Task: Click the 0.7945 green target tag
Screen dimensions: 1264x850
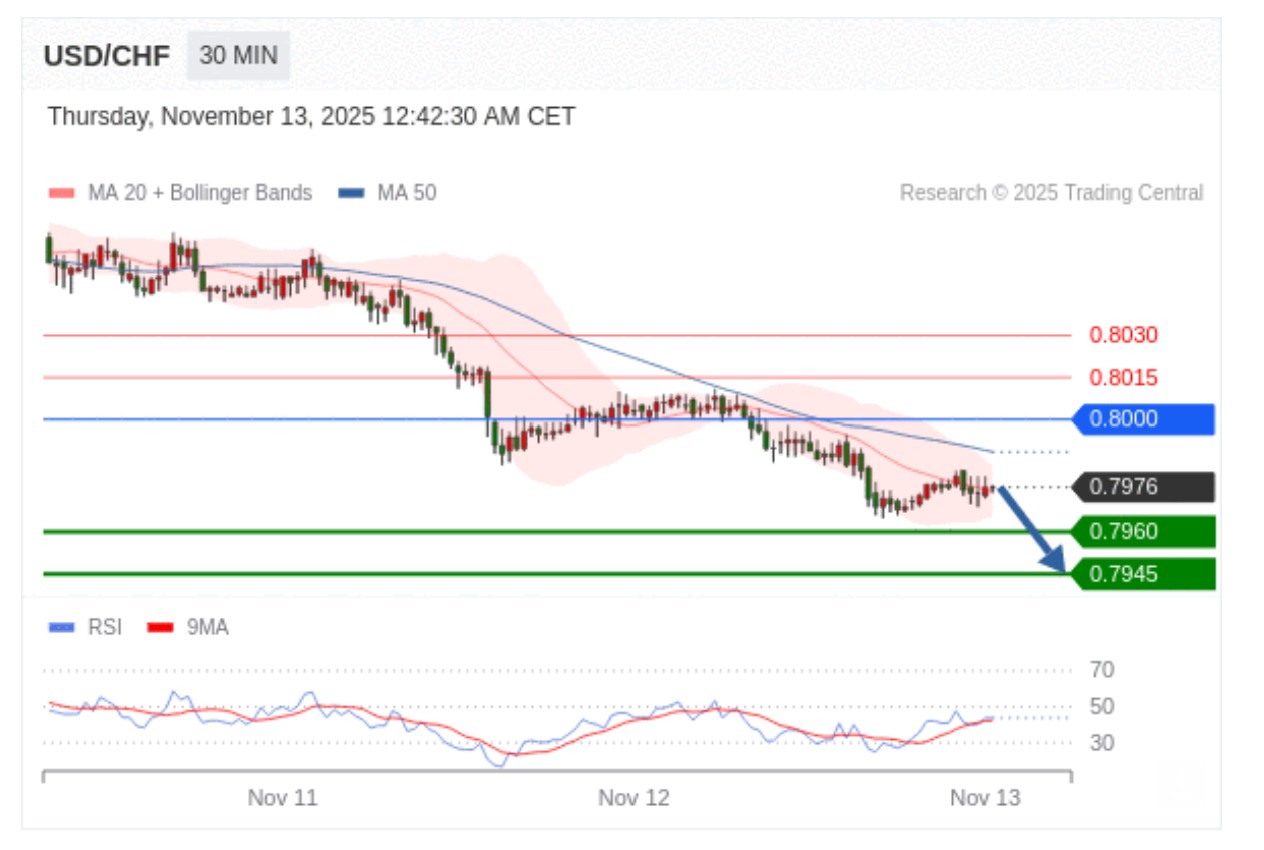Action: click(x=1143, y=574)
